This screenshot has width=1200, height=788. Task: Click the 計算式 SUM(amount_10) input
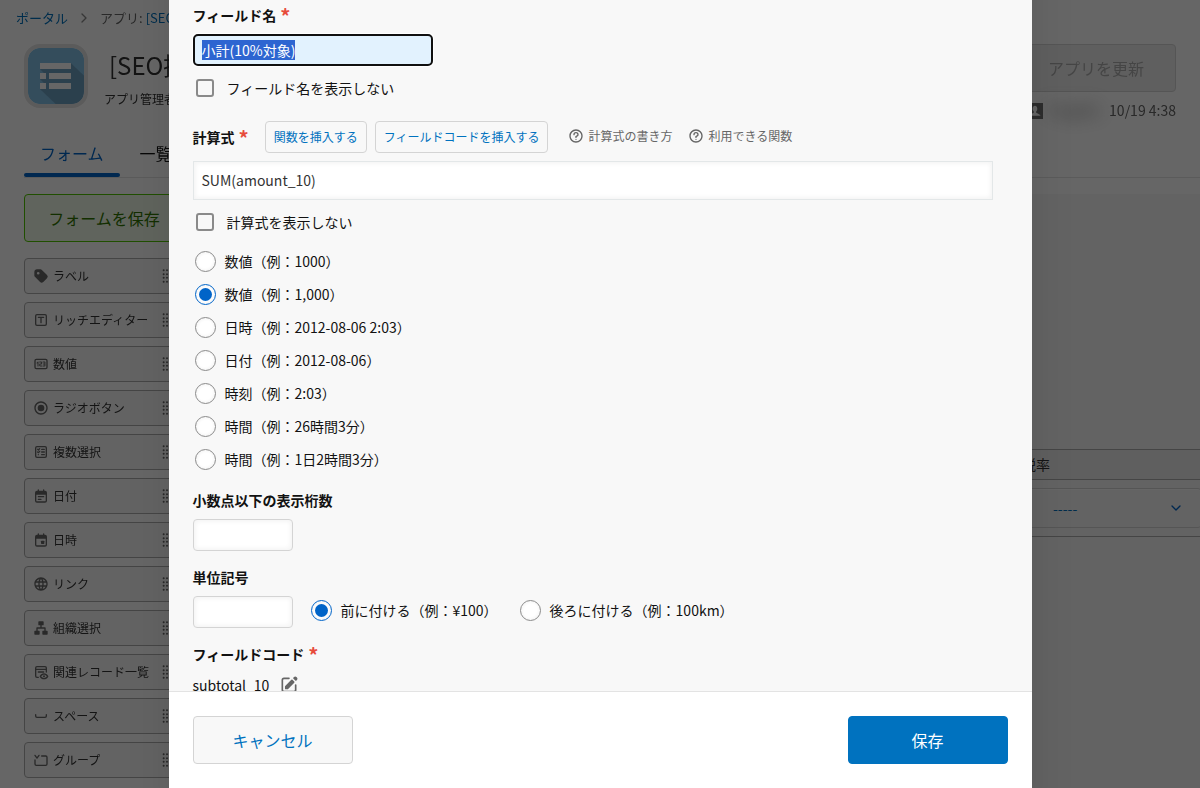(x=593, y=181)
